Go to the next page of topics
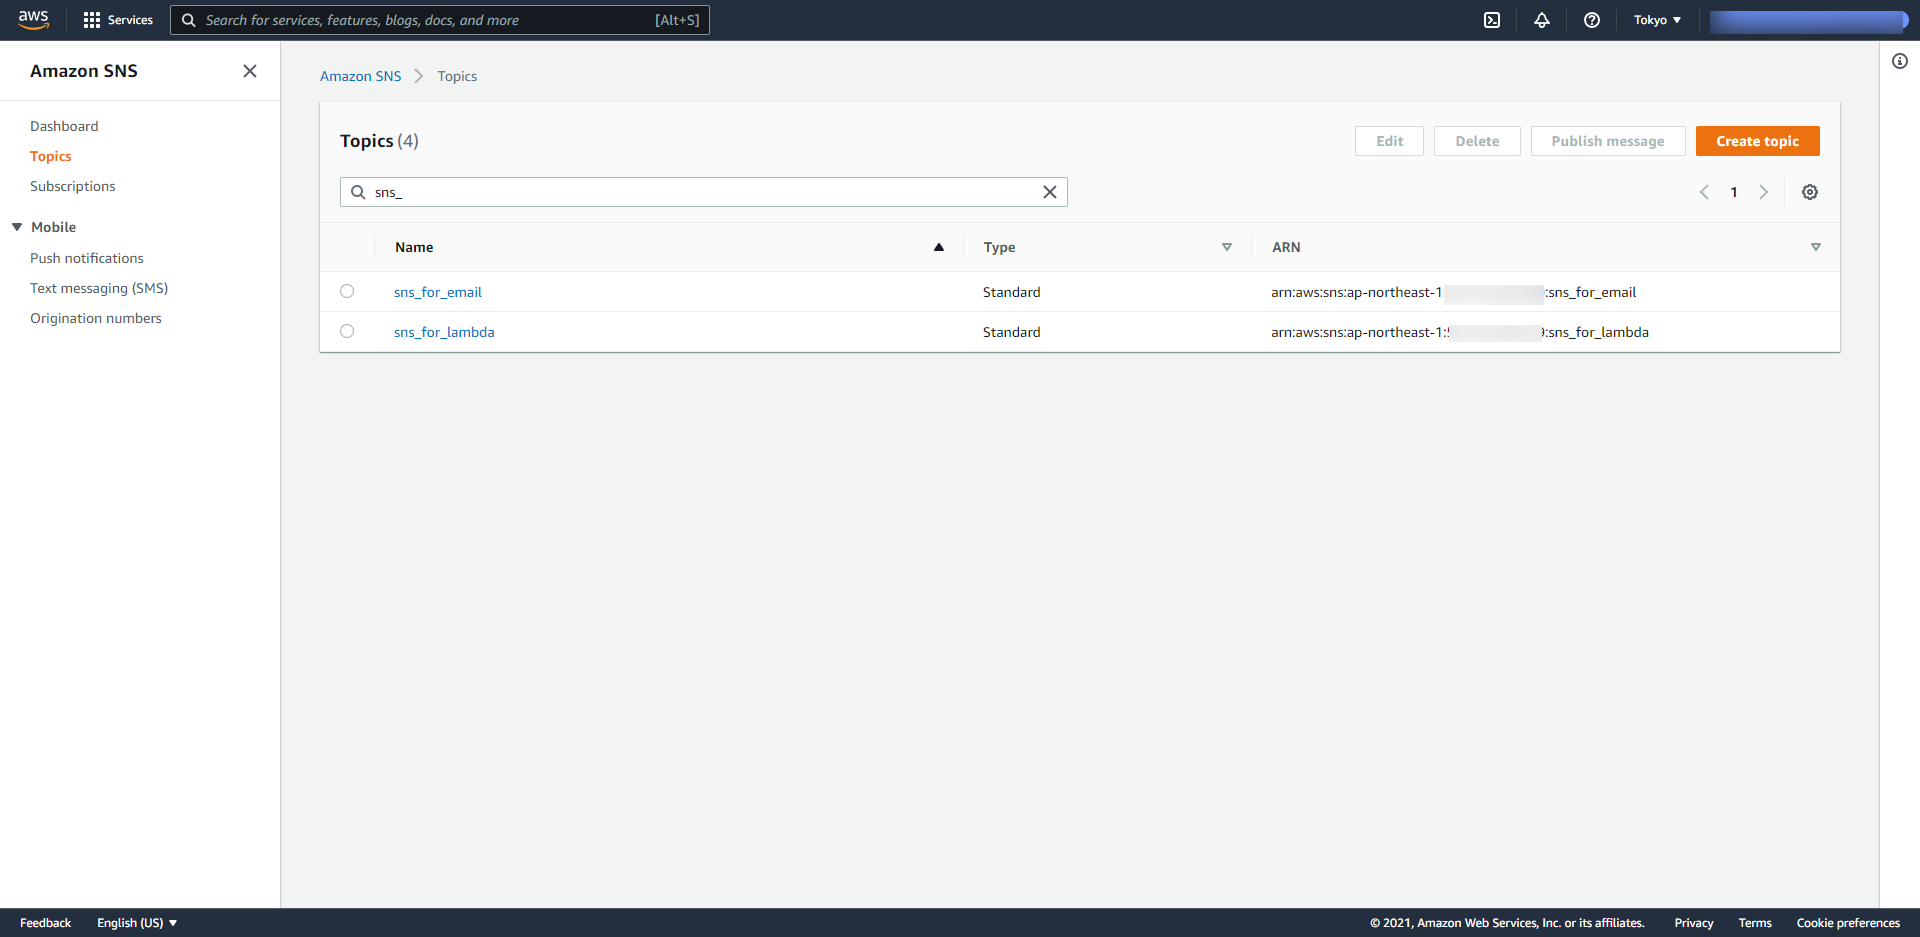Image resolution: width=1920 pixels, height=937 pixels. (1764, 192)
